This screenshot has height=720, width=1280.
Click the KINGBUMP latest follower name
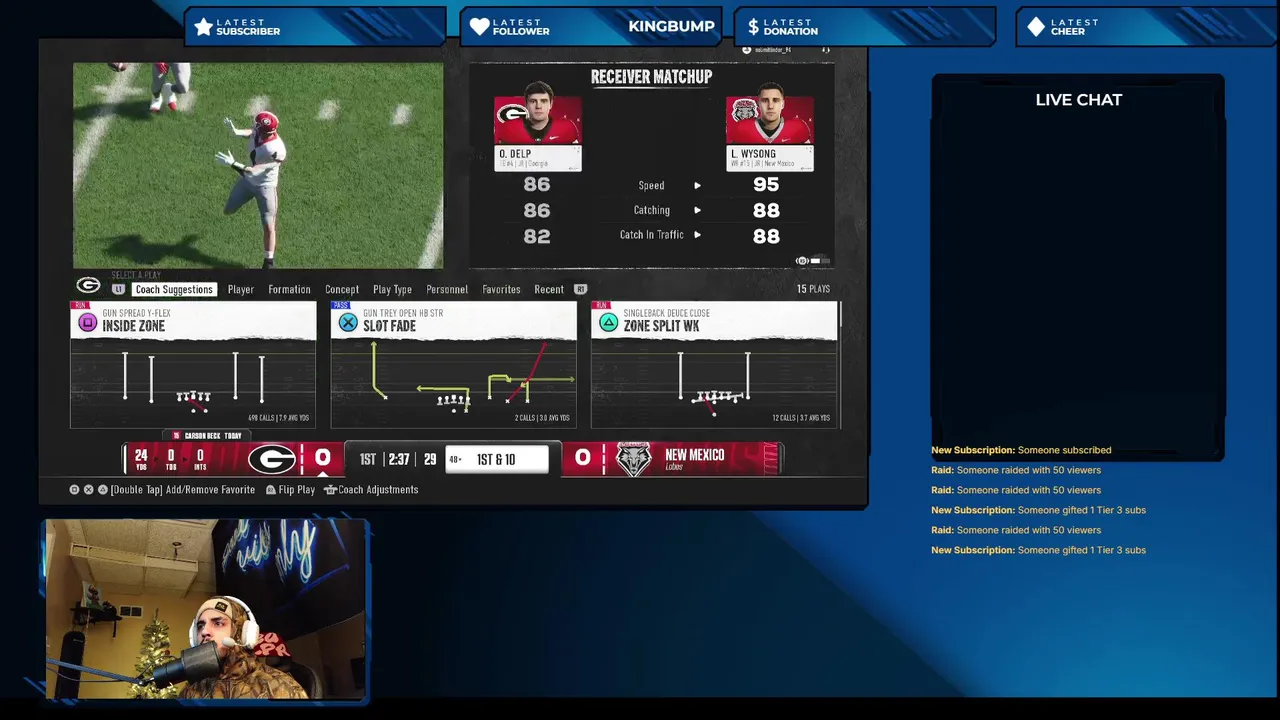(x=671, y=26)
